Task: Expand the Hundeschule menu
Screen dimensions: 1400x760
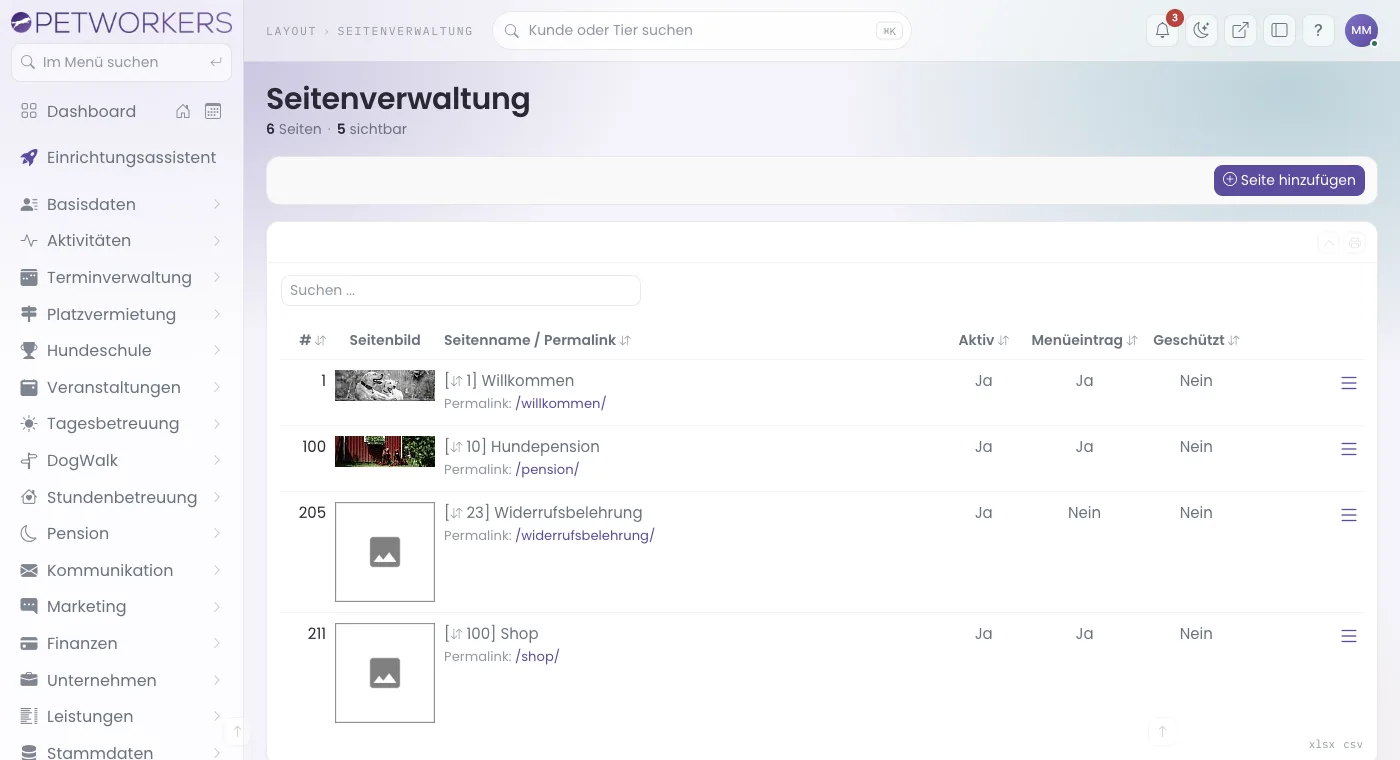Action: (x=121, y=350)
